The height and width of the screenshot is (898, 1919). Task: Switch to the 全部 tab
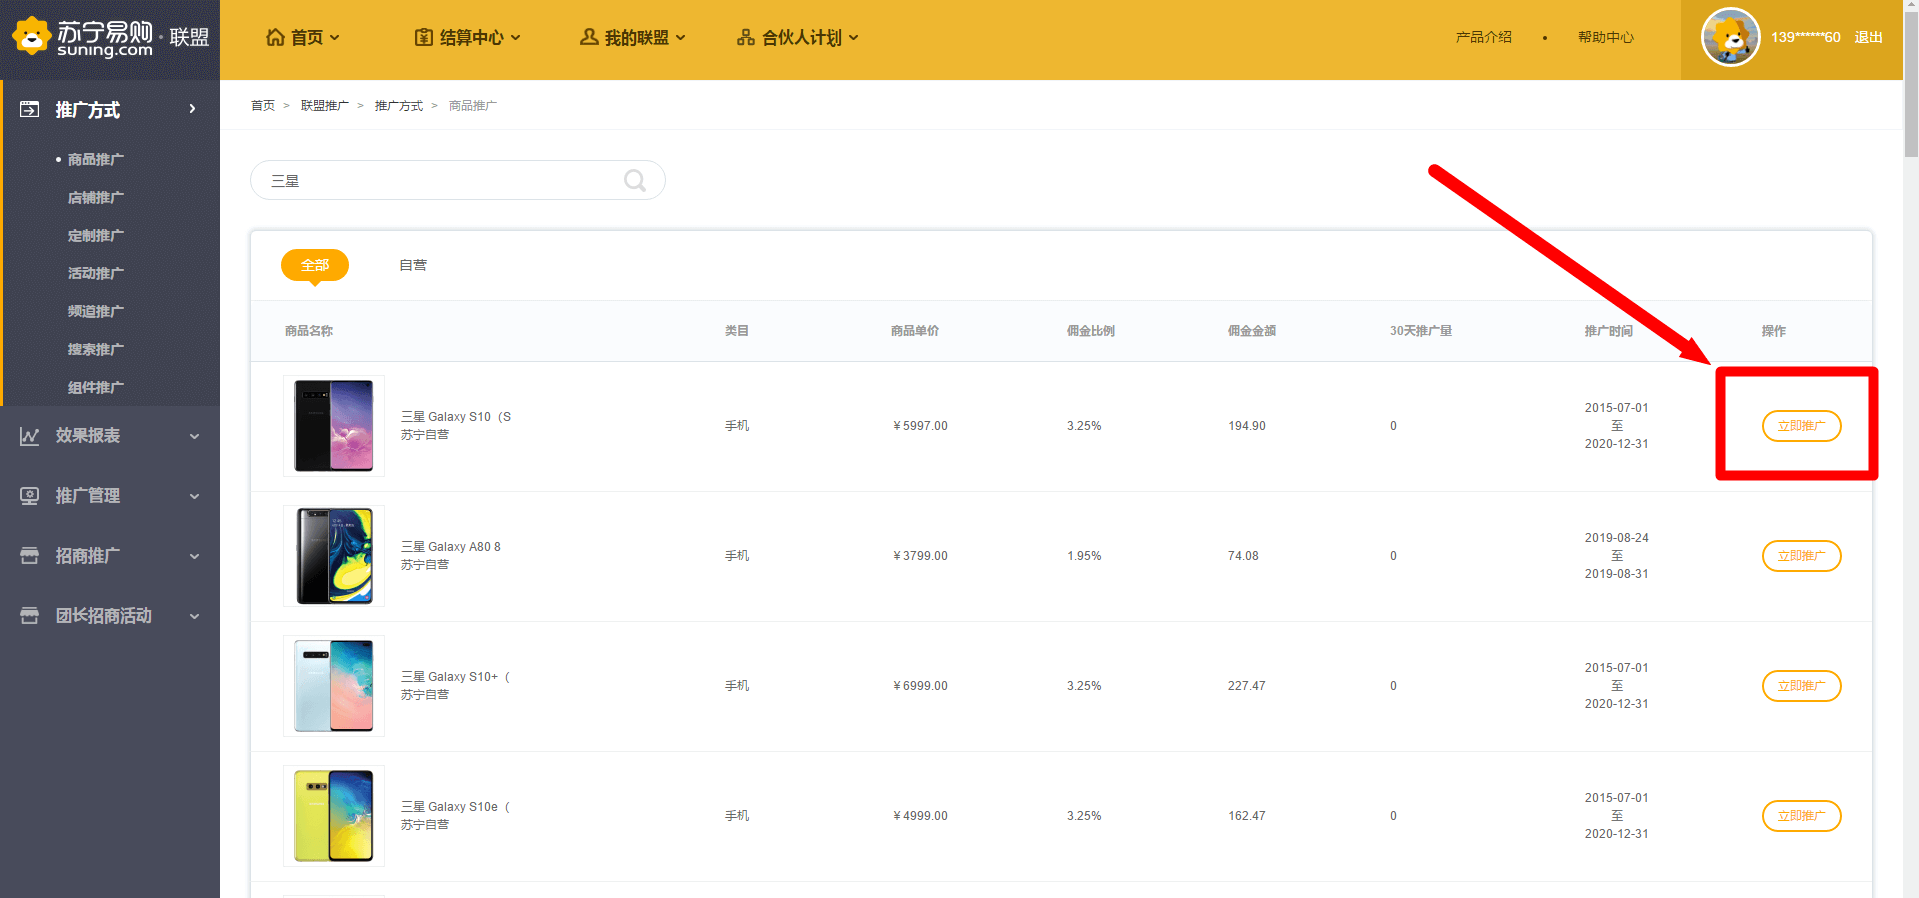315,265
